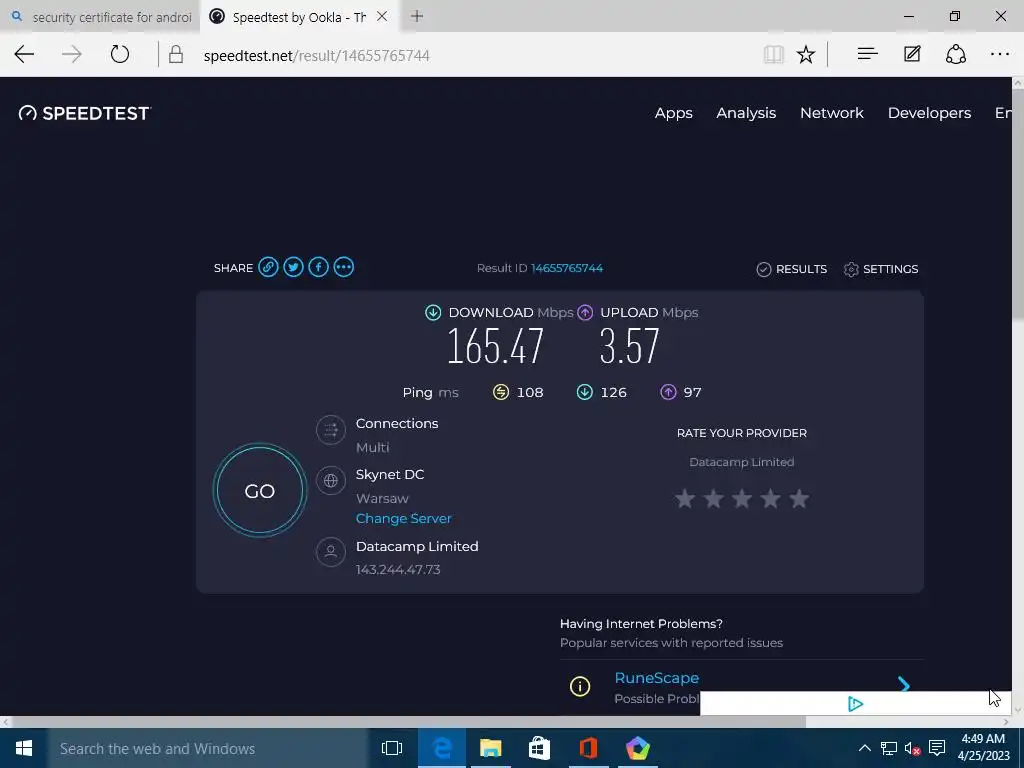Viewport: 1024px width, 768px height.
Task: Open Office app on taskbar
Action: 588,748
